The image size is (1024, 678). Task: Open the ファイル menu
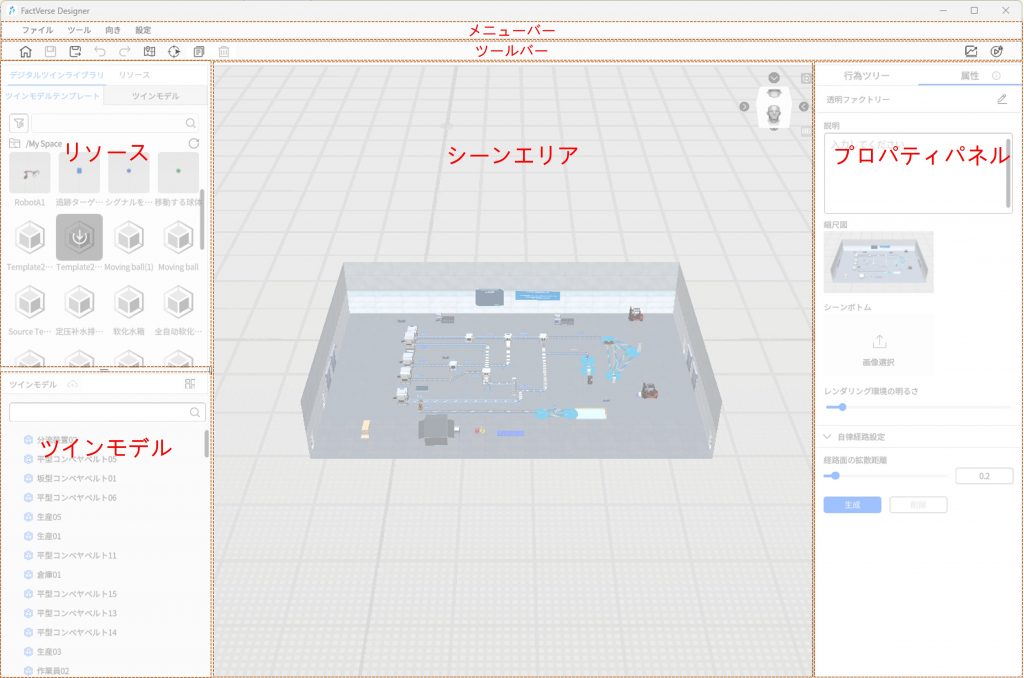tap(37, 30)
